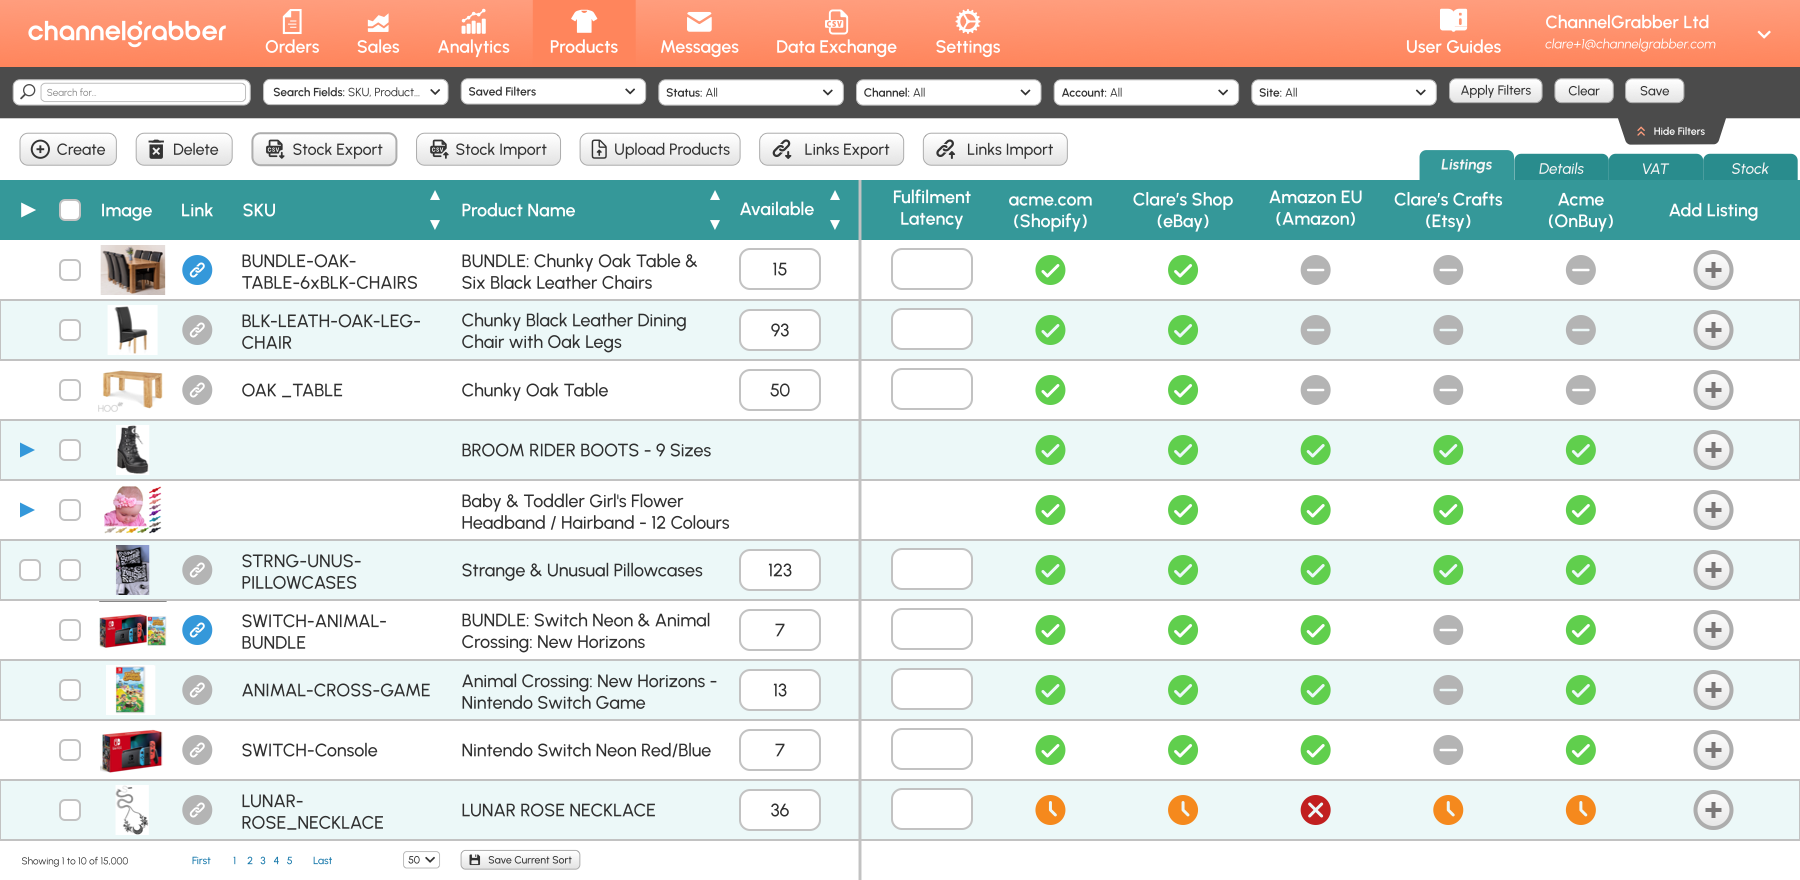The width and height of the screenshot is (1800, 880).
Task: Click the green OnBuy tick for ANIMAL-CROSS-GAME
Action: click(x=1580, y=690)
